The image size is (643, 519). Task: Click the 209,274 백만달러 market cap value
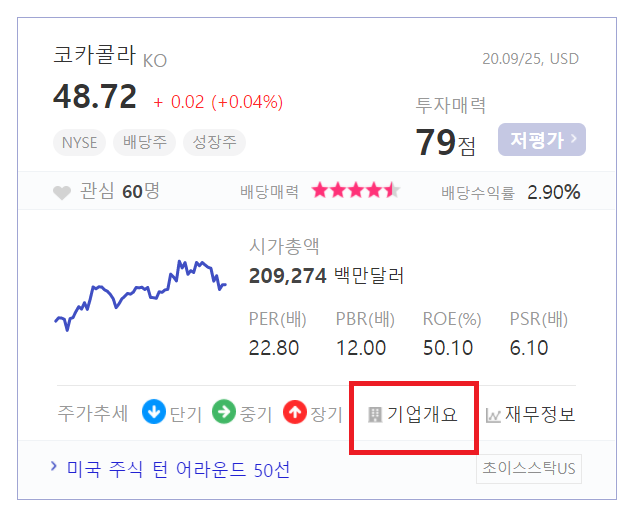(326, 275)
